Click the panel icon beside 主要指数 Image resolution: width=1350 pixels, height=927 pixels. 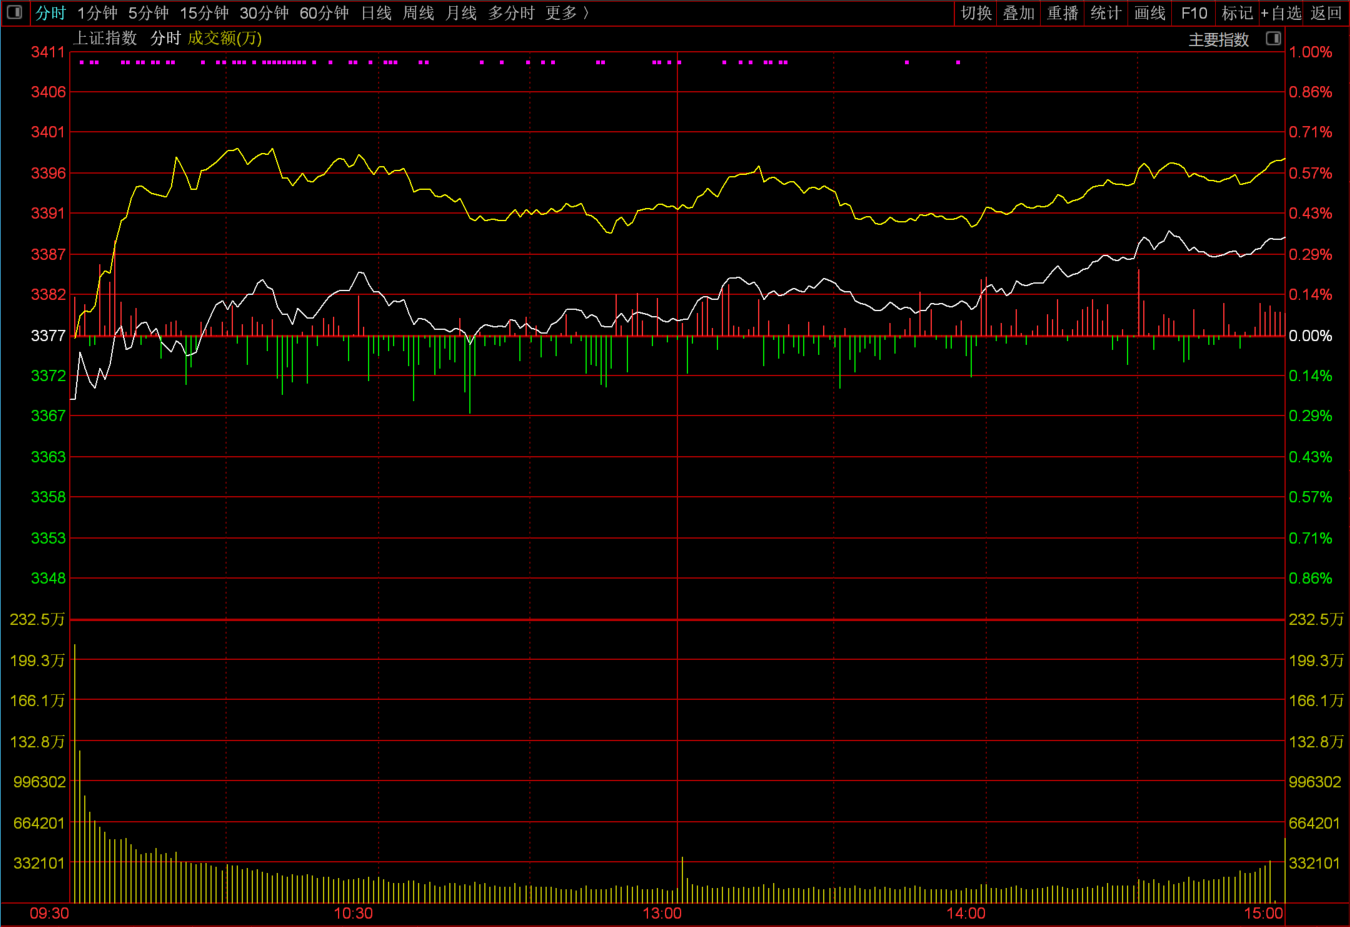[1273, 39]
